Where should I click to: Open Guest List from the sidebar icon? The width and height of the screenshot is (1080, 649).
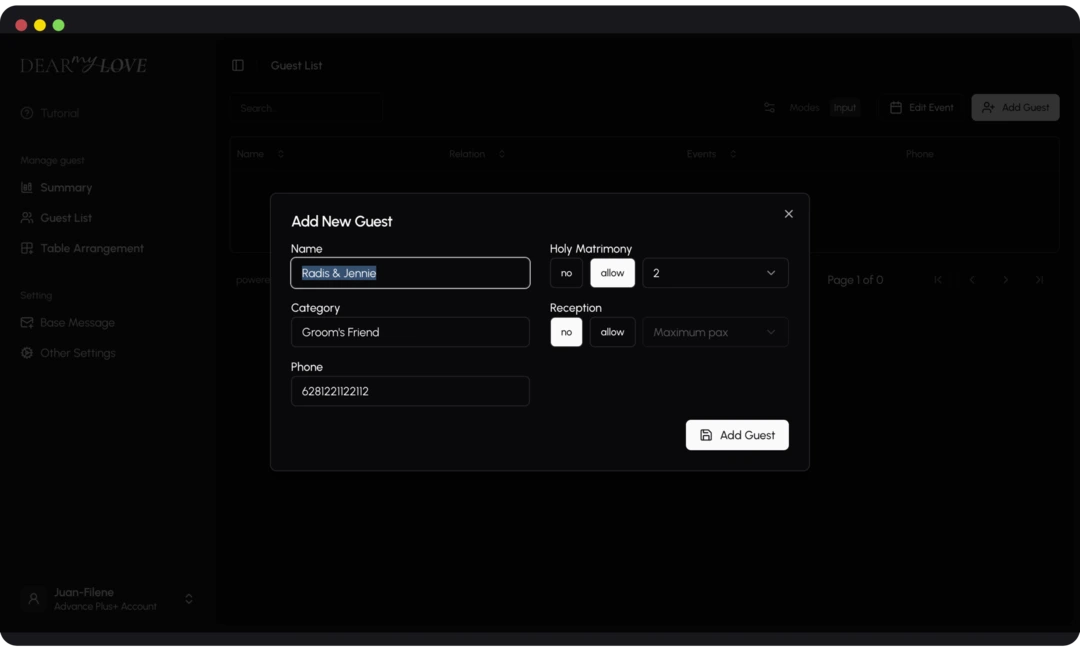tap(25, 217)
